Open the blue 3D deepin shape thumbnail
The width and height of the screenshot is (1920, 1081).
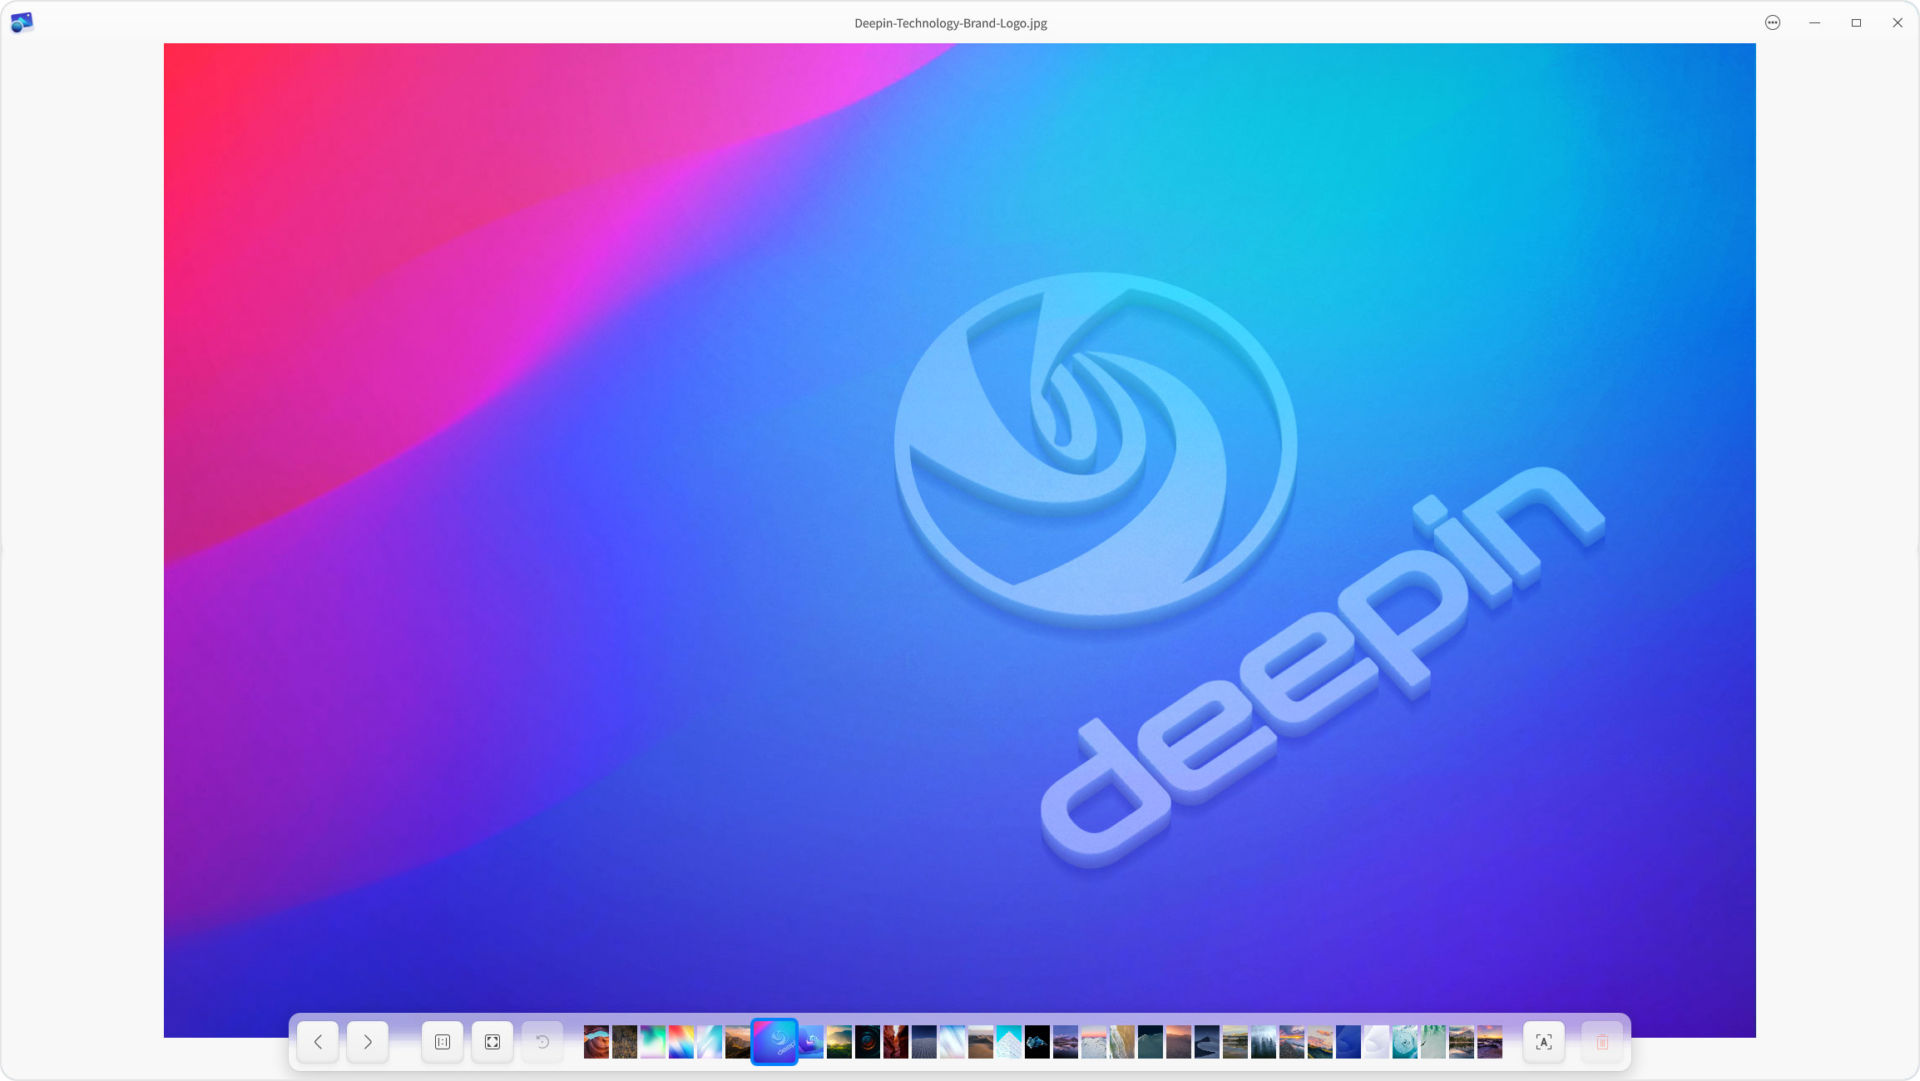tap(811, 1042)
